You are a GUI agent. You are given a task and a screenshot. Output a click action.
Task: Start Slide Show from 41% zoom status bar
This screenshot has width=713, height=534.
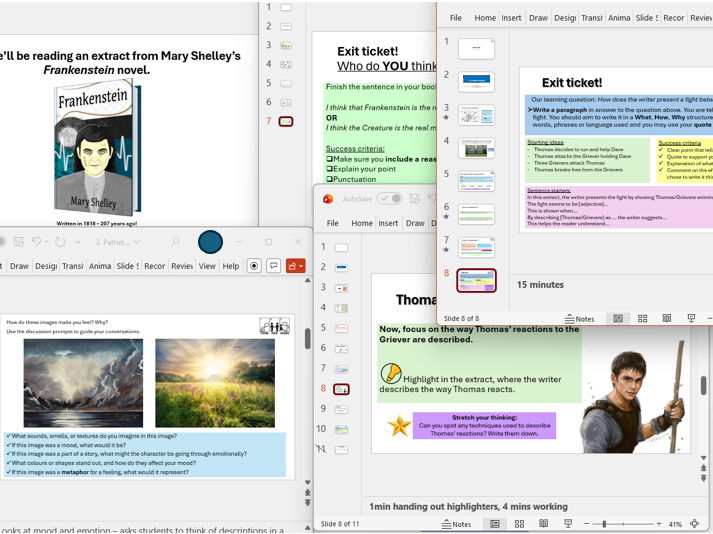click(567, 524)
